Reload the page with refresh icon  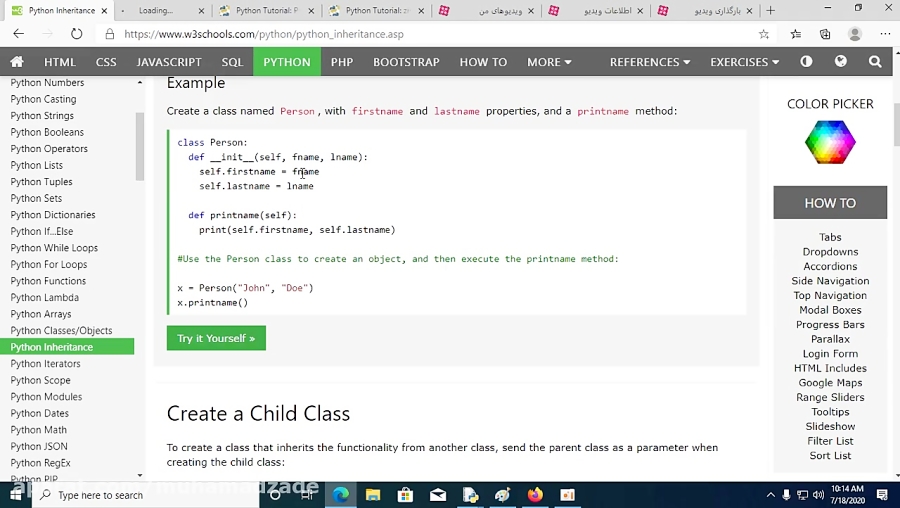coord(76,34)
